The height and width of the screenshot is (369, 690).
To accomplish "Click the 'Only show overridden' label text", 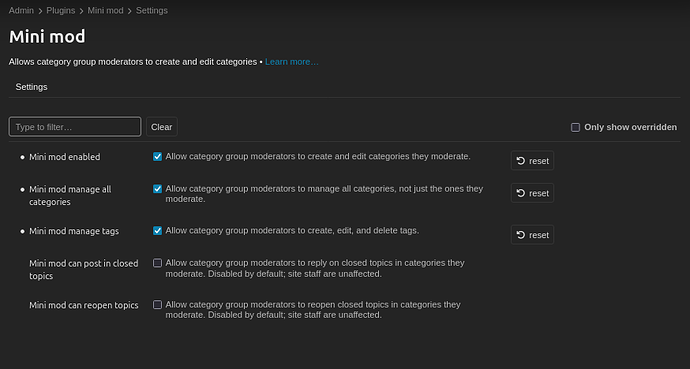I will 631,127.
